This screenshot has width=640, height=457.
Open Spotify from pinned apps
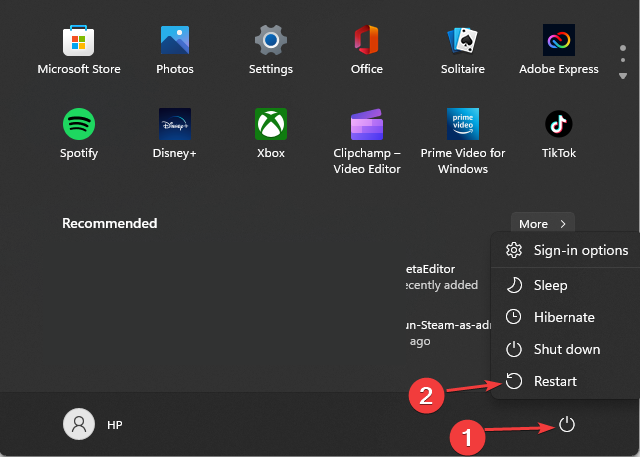coord(79,133)
